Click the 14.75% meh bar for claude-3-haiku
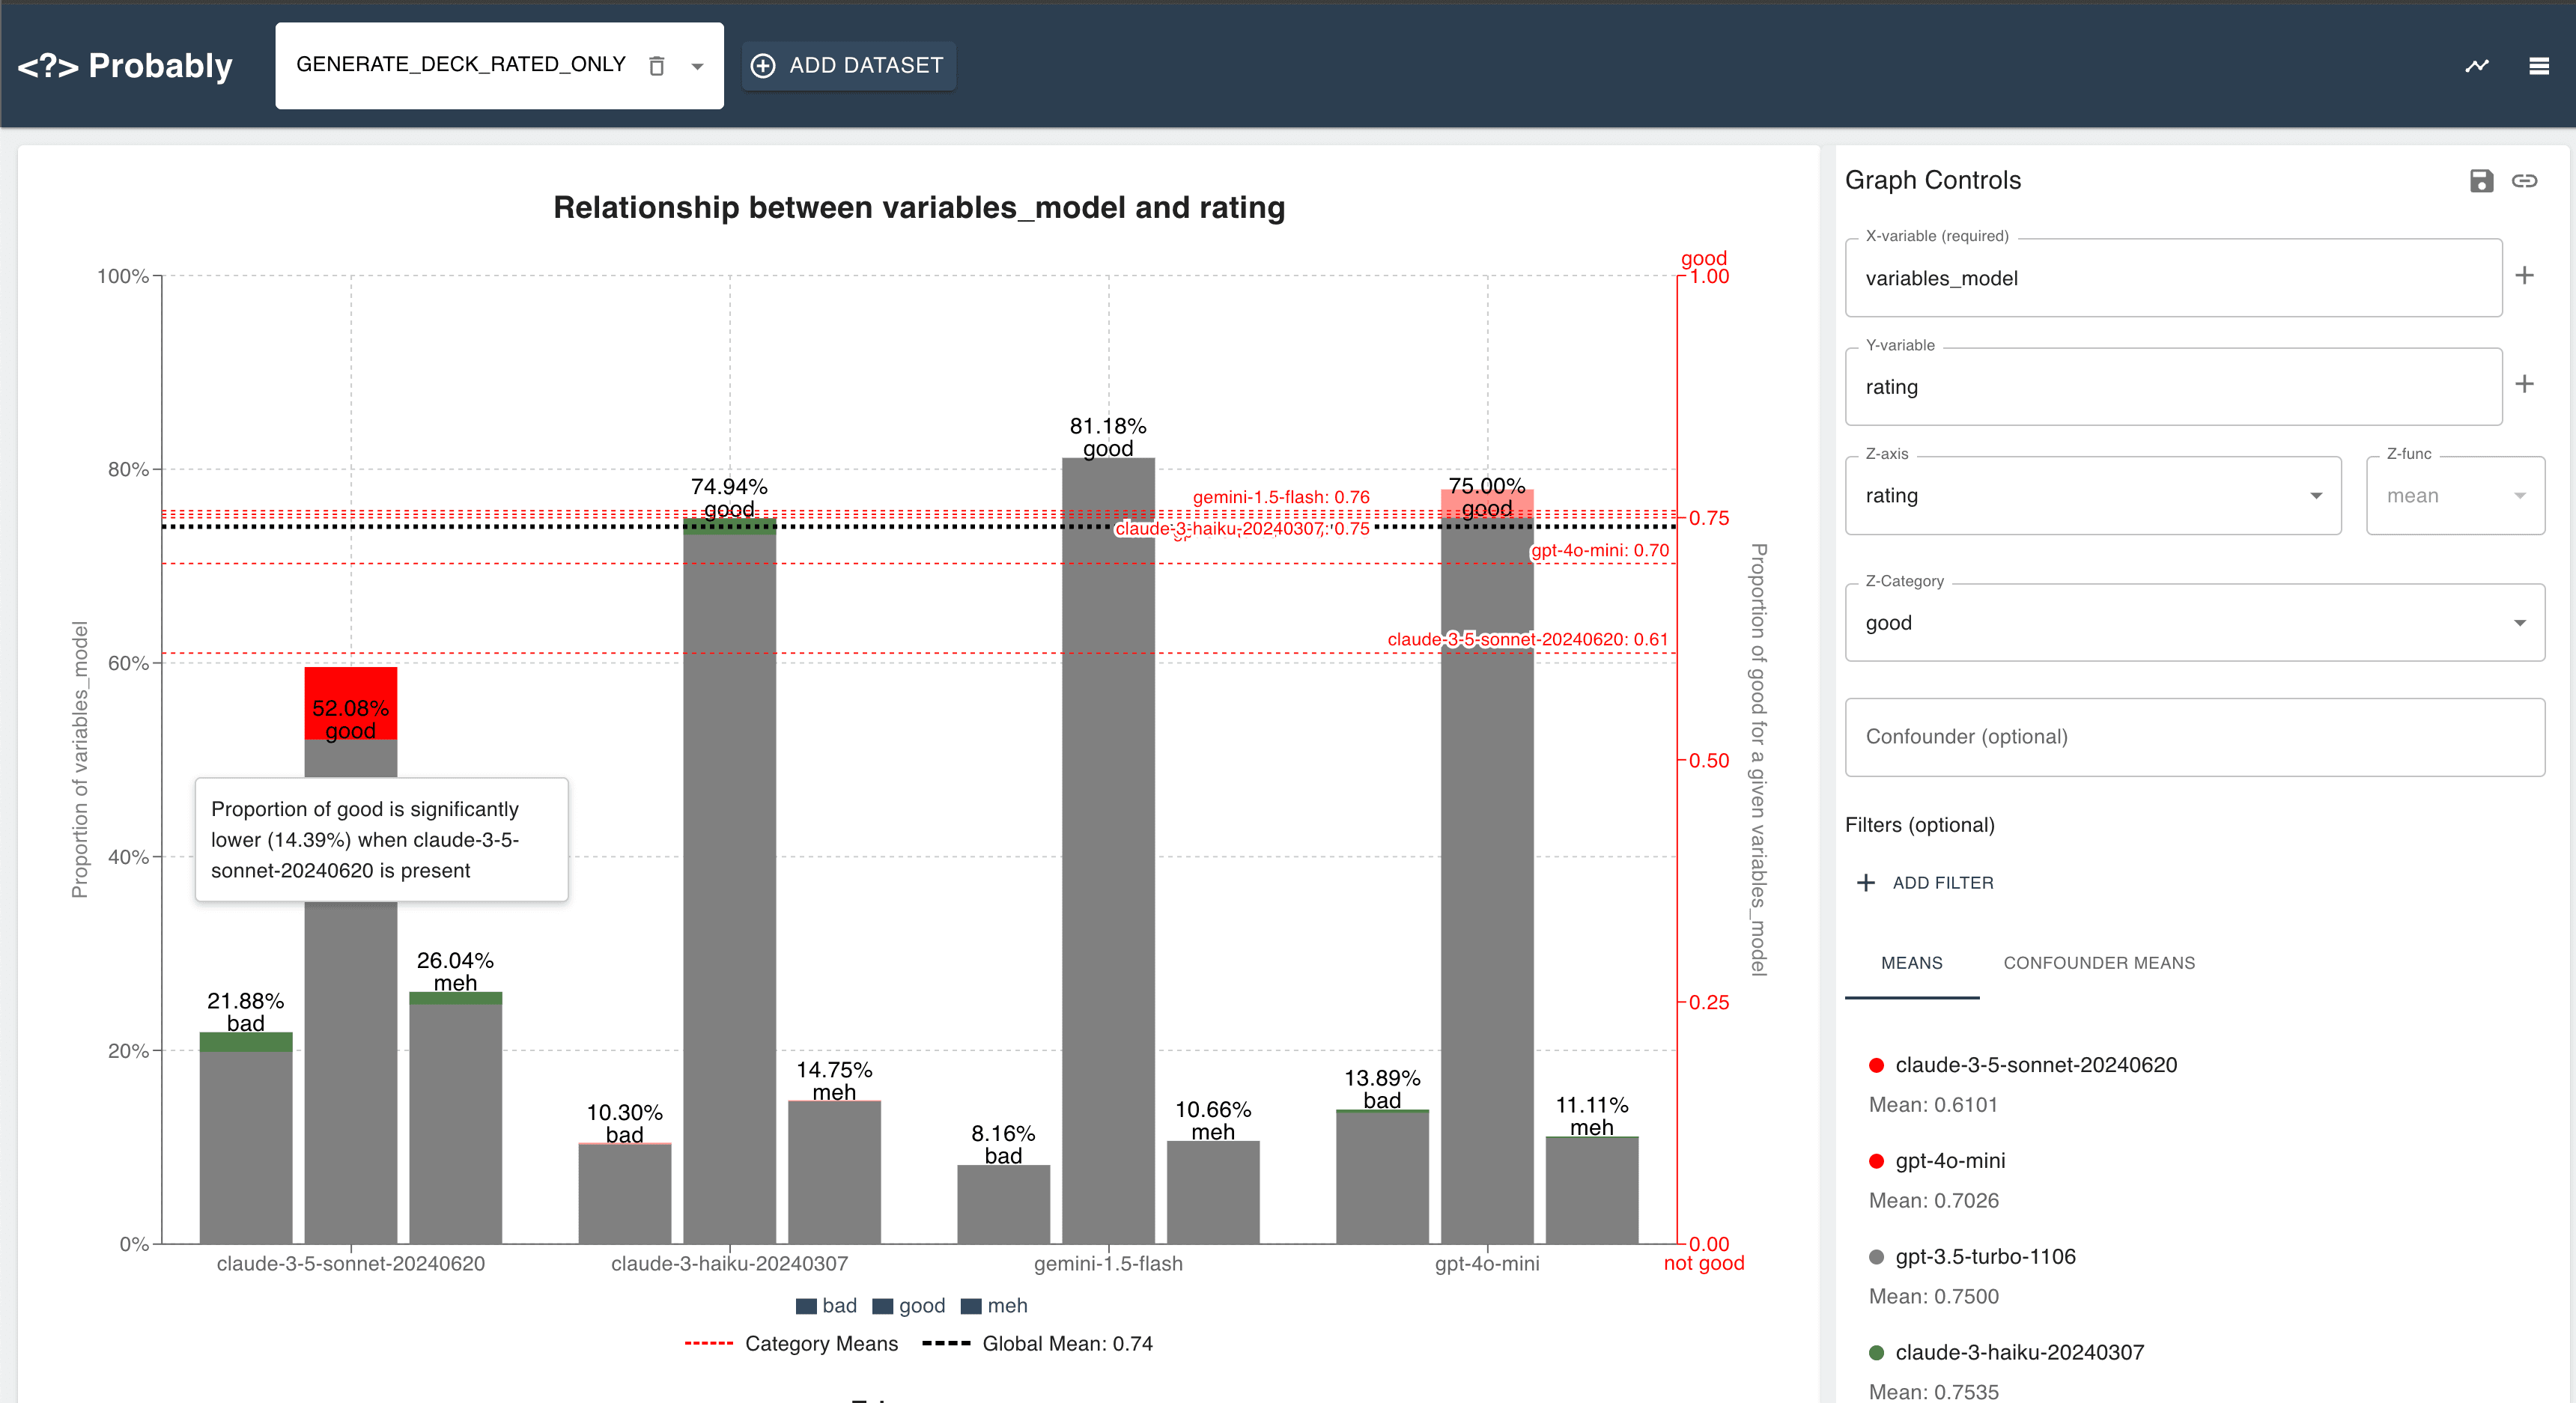2576x1403 pixels. tap(834, 1172)
